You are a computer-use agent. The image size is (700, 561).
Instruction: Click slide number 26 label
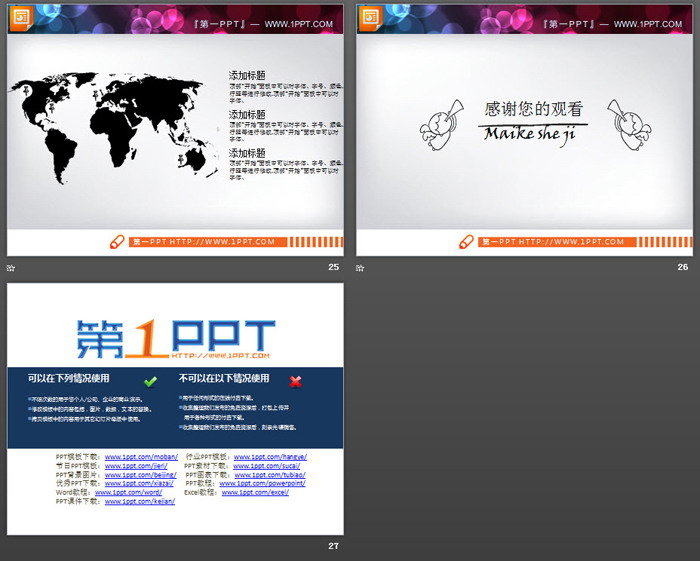683,267
